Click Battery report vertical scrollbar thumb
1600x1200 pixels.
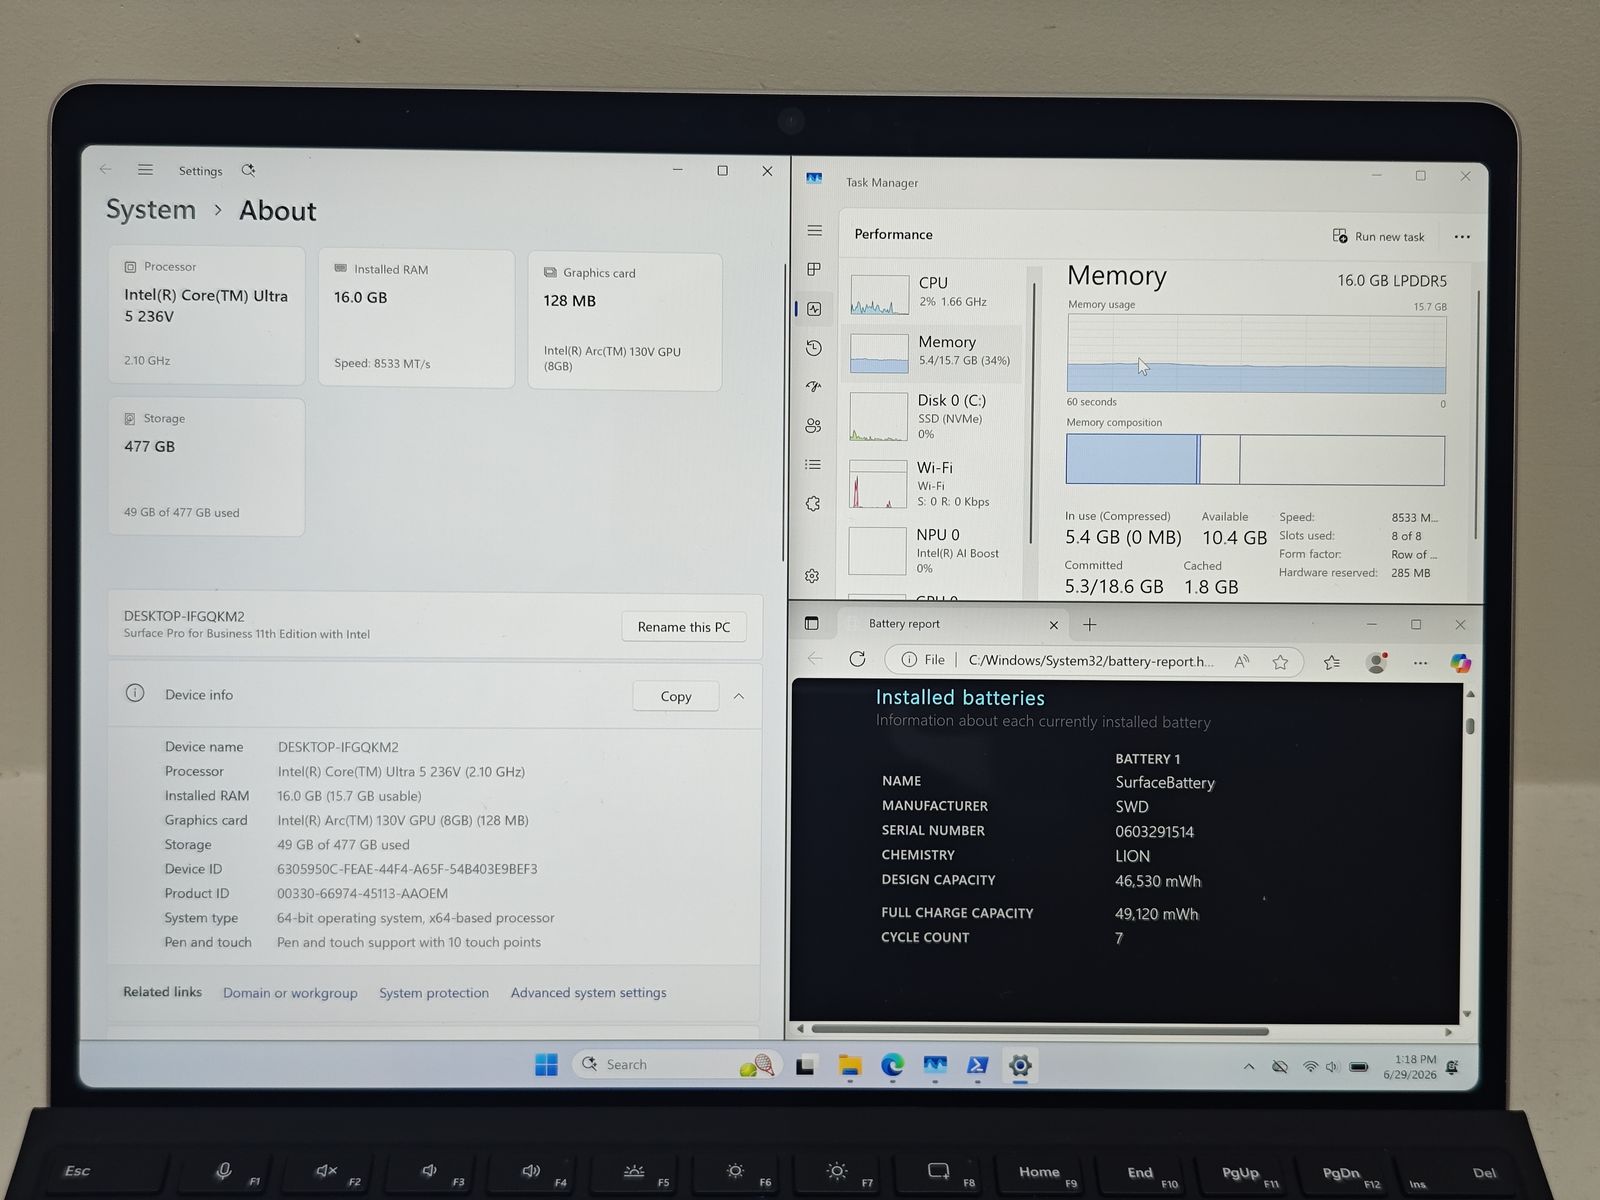pos(1470,726)
